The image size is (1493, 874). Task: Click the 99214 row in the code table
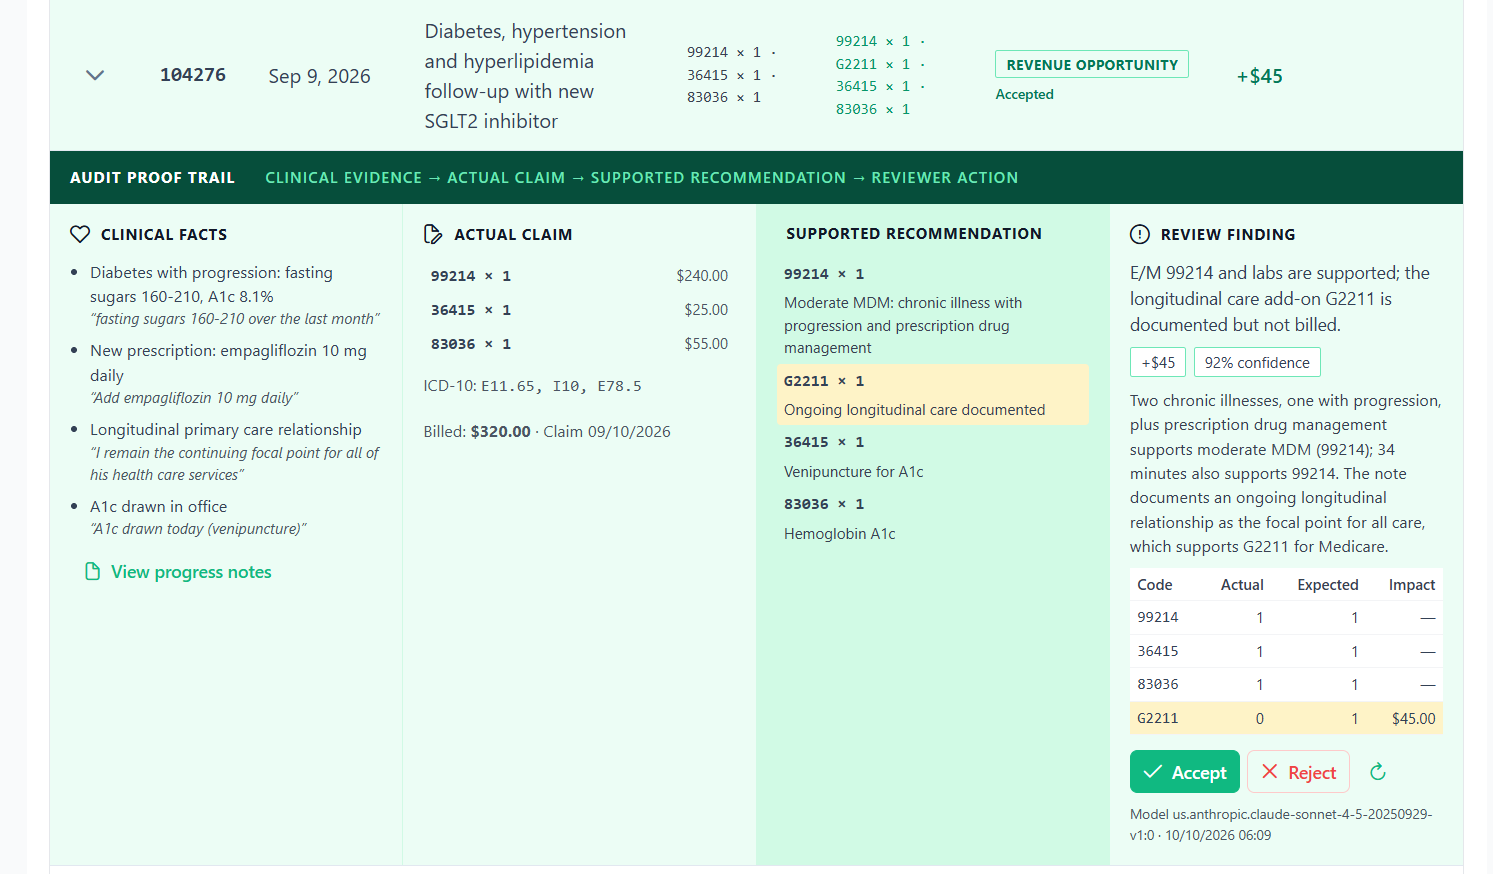tap(1286, 618)
